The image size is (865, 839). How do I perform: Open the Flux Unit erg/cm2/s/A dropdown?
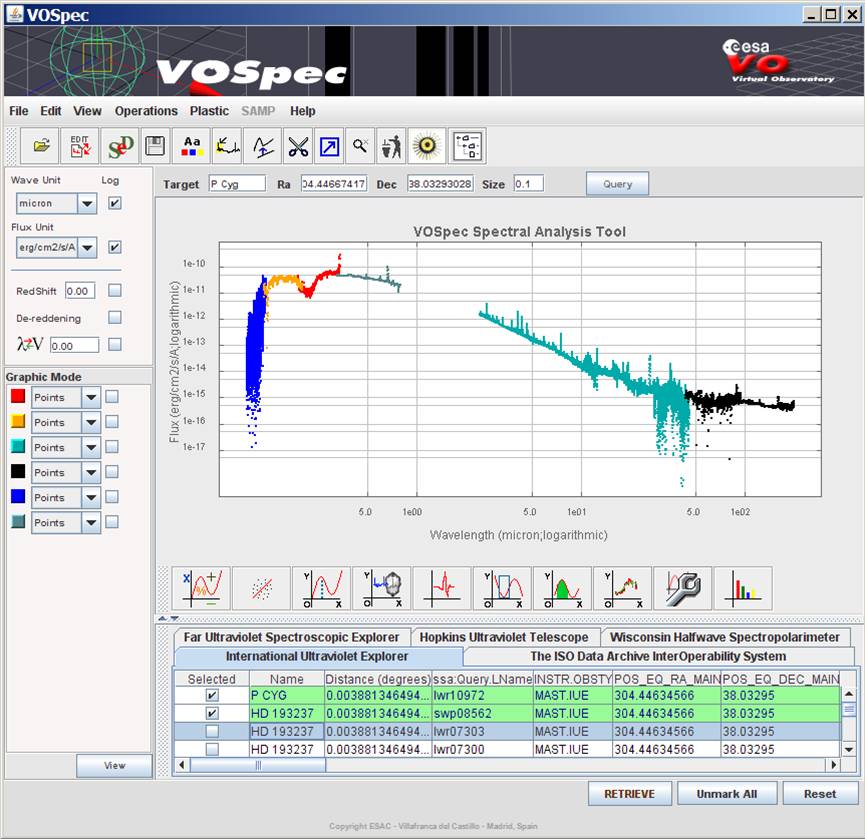[87, 248]
